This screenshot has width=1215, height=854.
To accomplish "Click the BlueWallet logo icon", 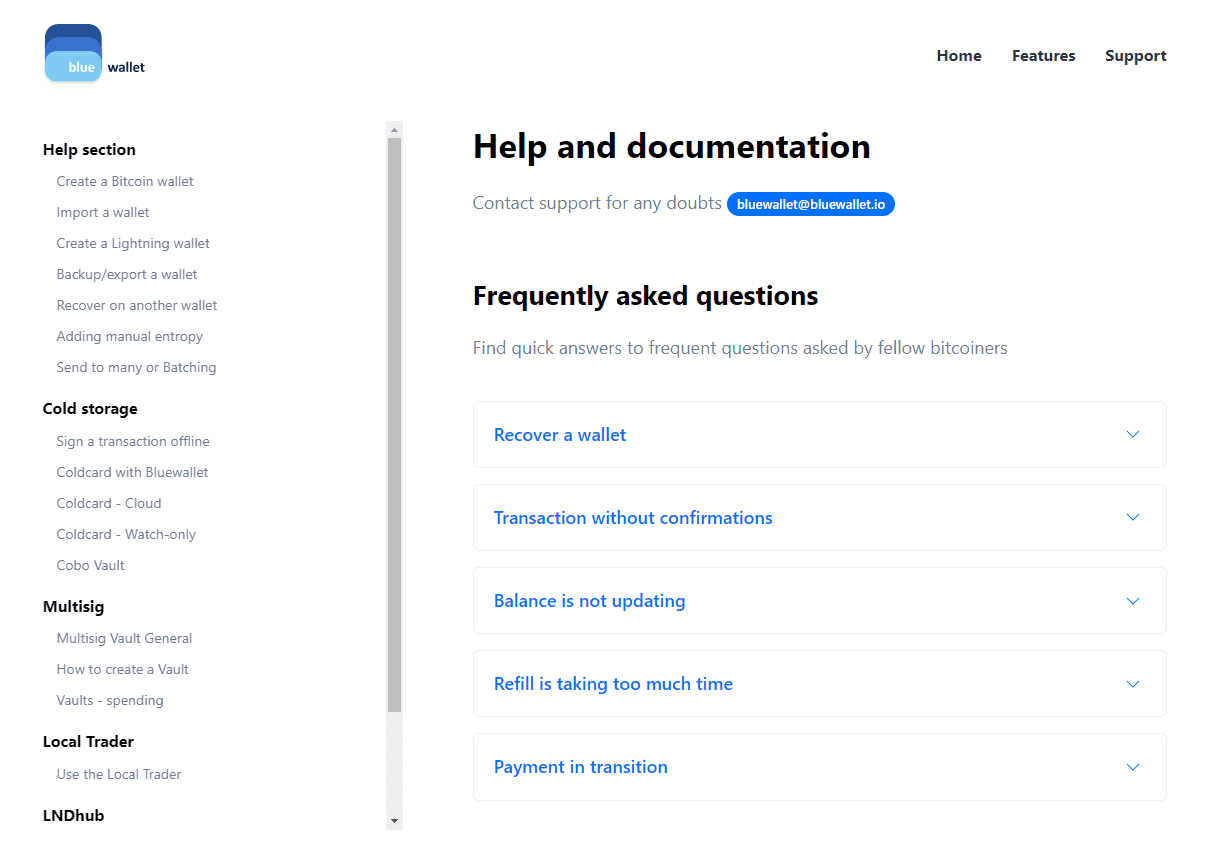I will [73, 53].
